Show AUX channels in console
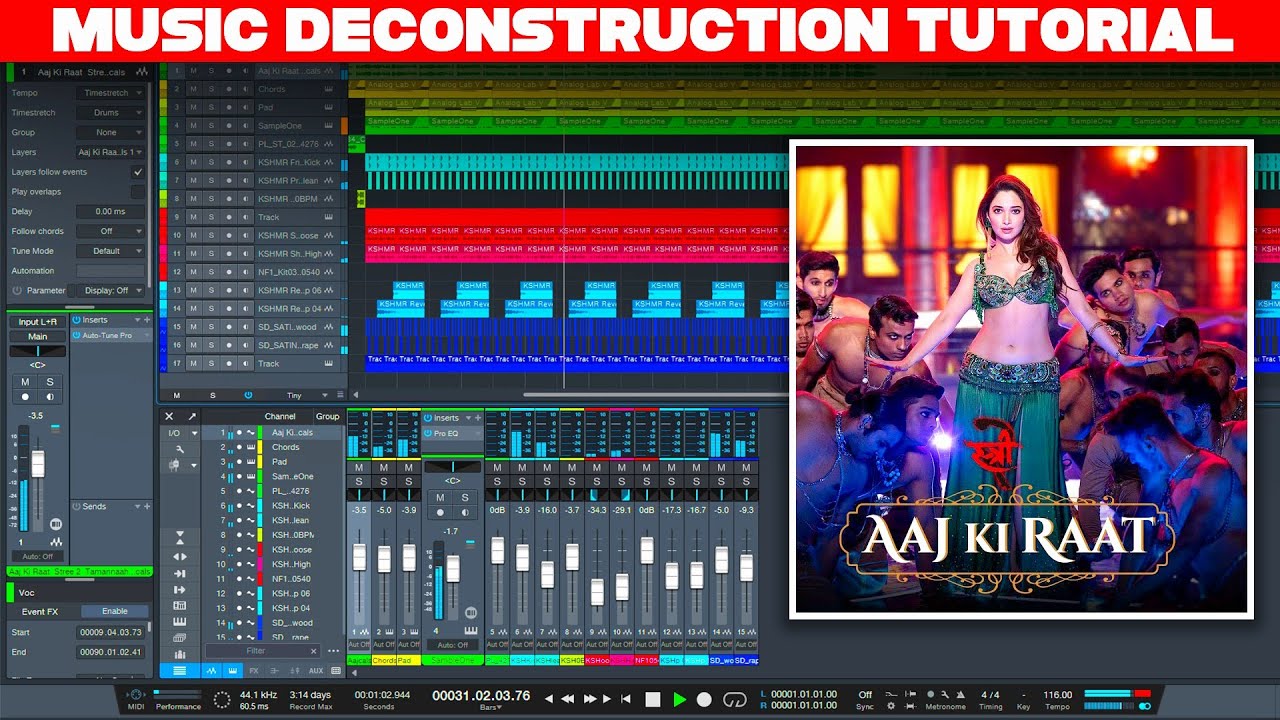This screenshot has height=720, width=1280. coord(316,671)
